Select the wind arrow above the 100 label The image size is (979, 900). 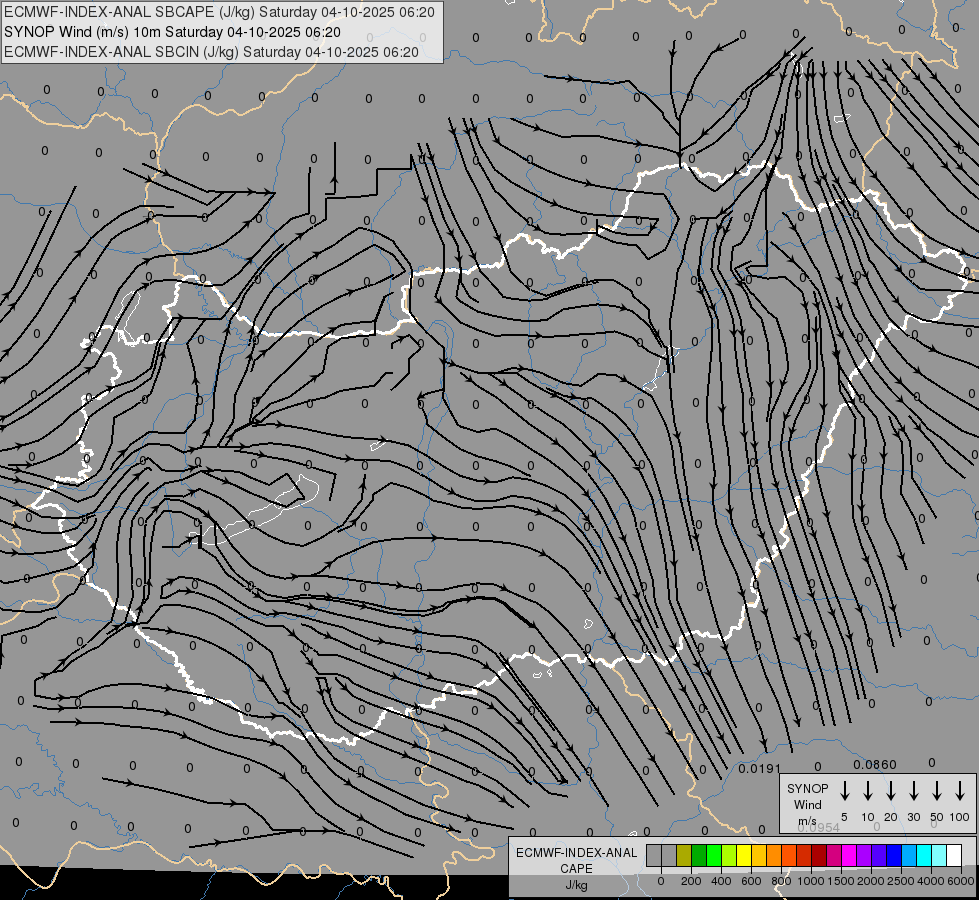[x=960, y=790]
